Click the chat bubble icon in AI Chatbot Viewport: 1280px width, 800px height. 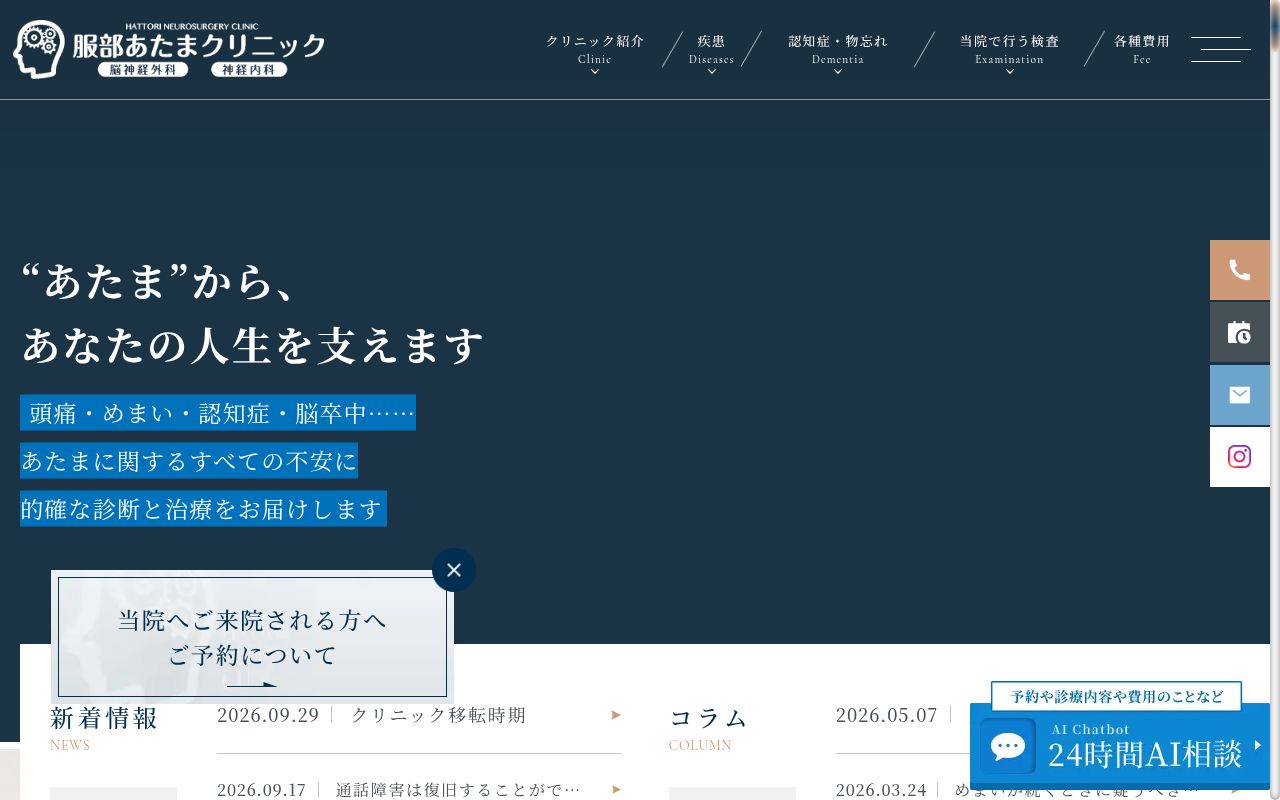click(1008, 746)
